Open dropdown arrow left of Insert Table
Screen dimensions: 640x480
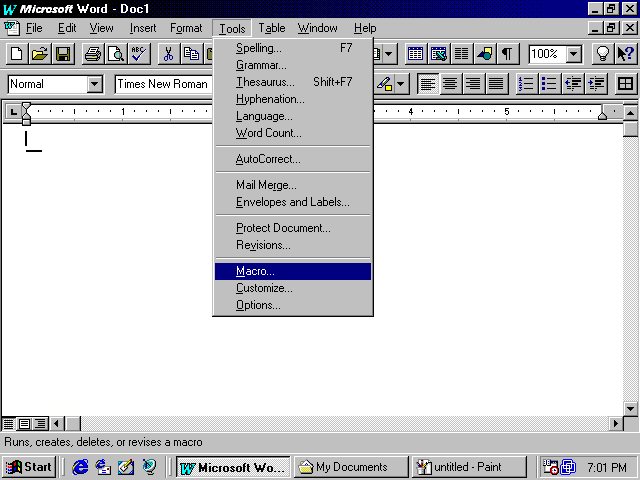click(x=389, y=54)
